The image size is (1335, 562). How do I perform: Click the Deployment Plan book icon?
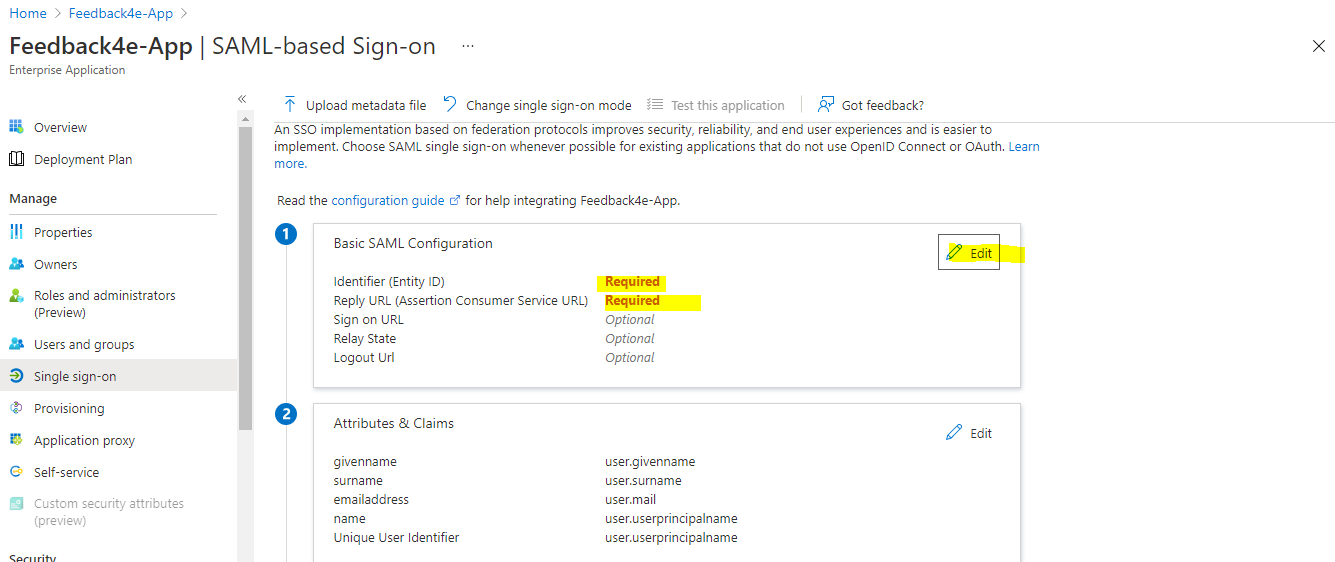point(16,159)
